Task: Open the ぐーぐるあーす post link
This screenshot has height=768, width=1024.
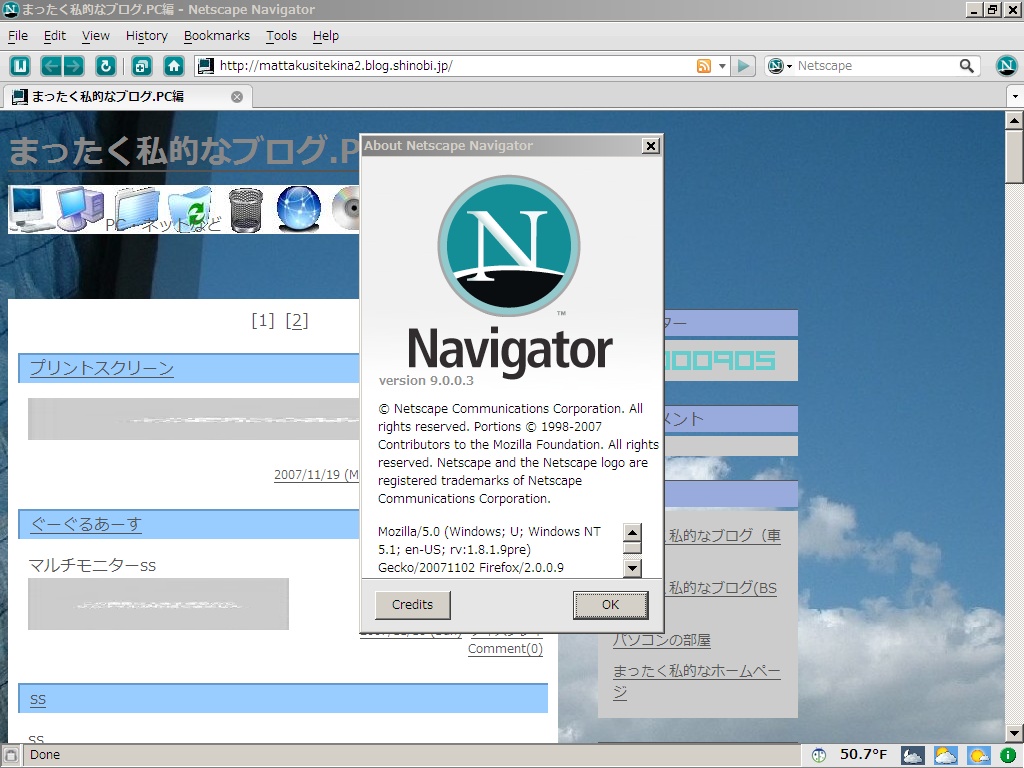Action: tap(86, 524)
